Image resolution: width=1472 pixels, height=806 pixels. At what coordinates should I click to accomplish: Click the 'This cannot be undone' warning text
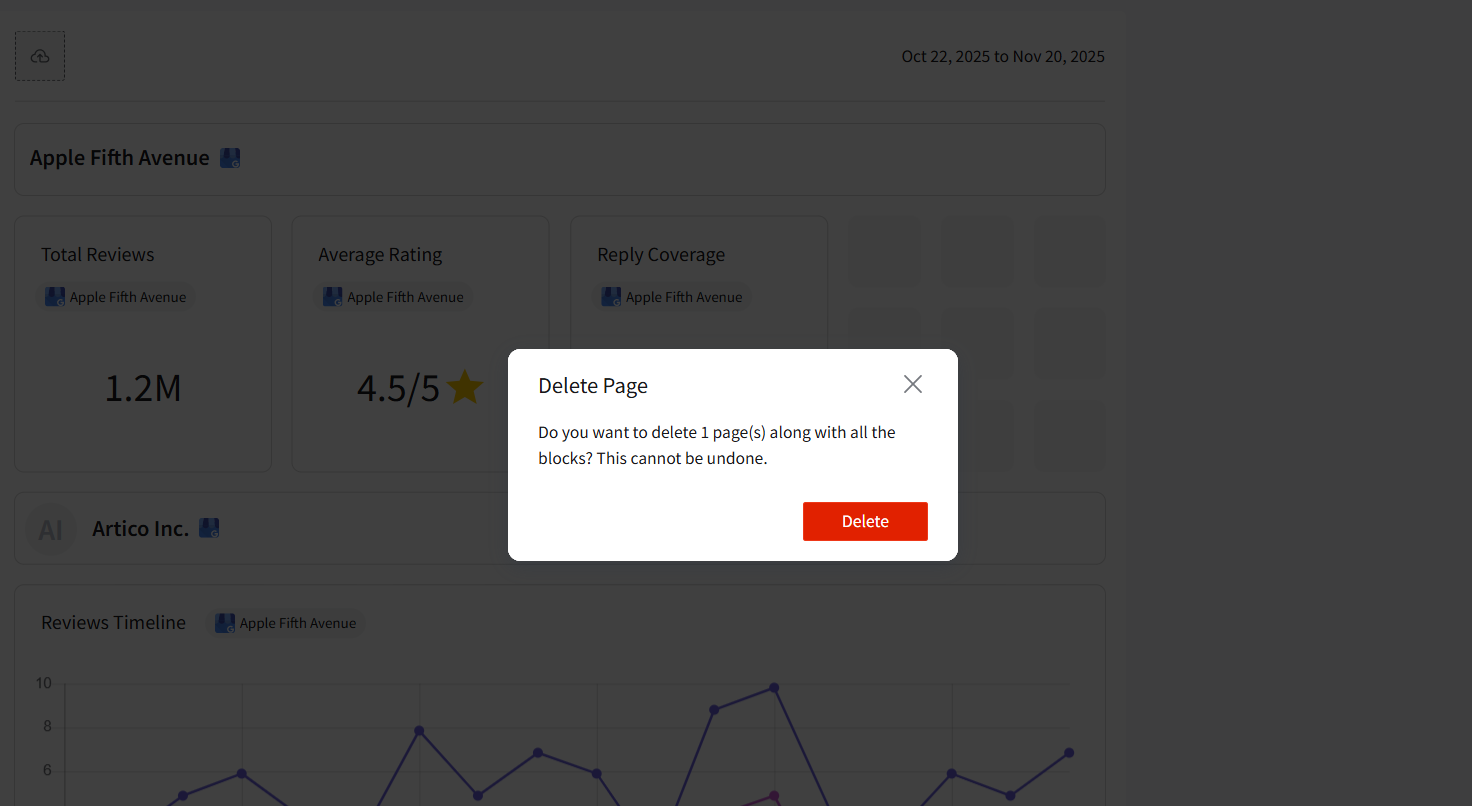[682, 459]
